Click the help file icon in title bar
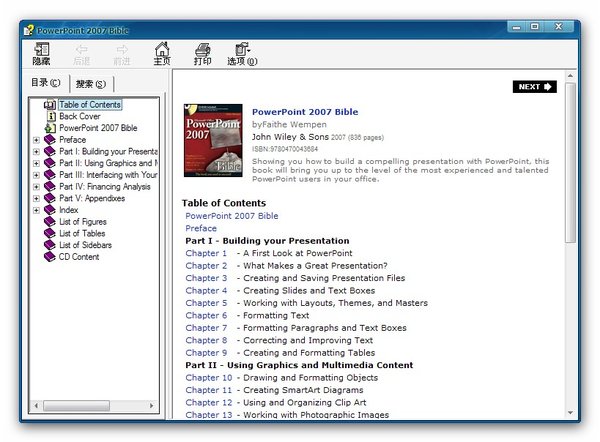 coord(29,30)
